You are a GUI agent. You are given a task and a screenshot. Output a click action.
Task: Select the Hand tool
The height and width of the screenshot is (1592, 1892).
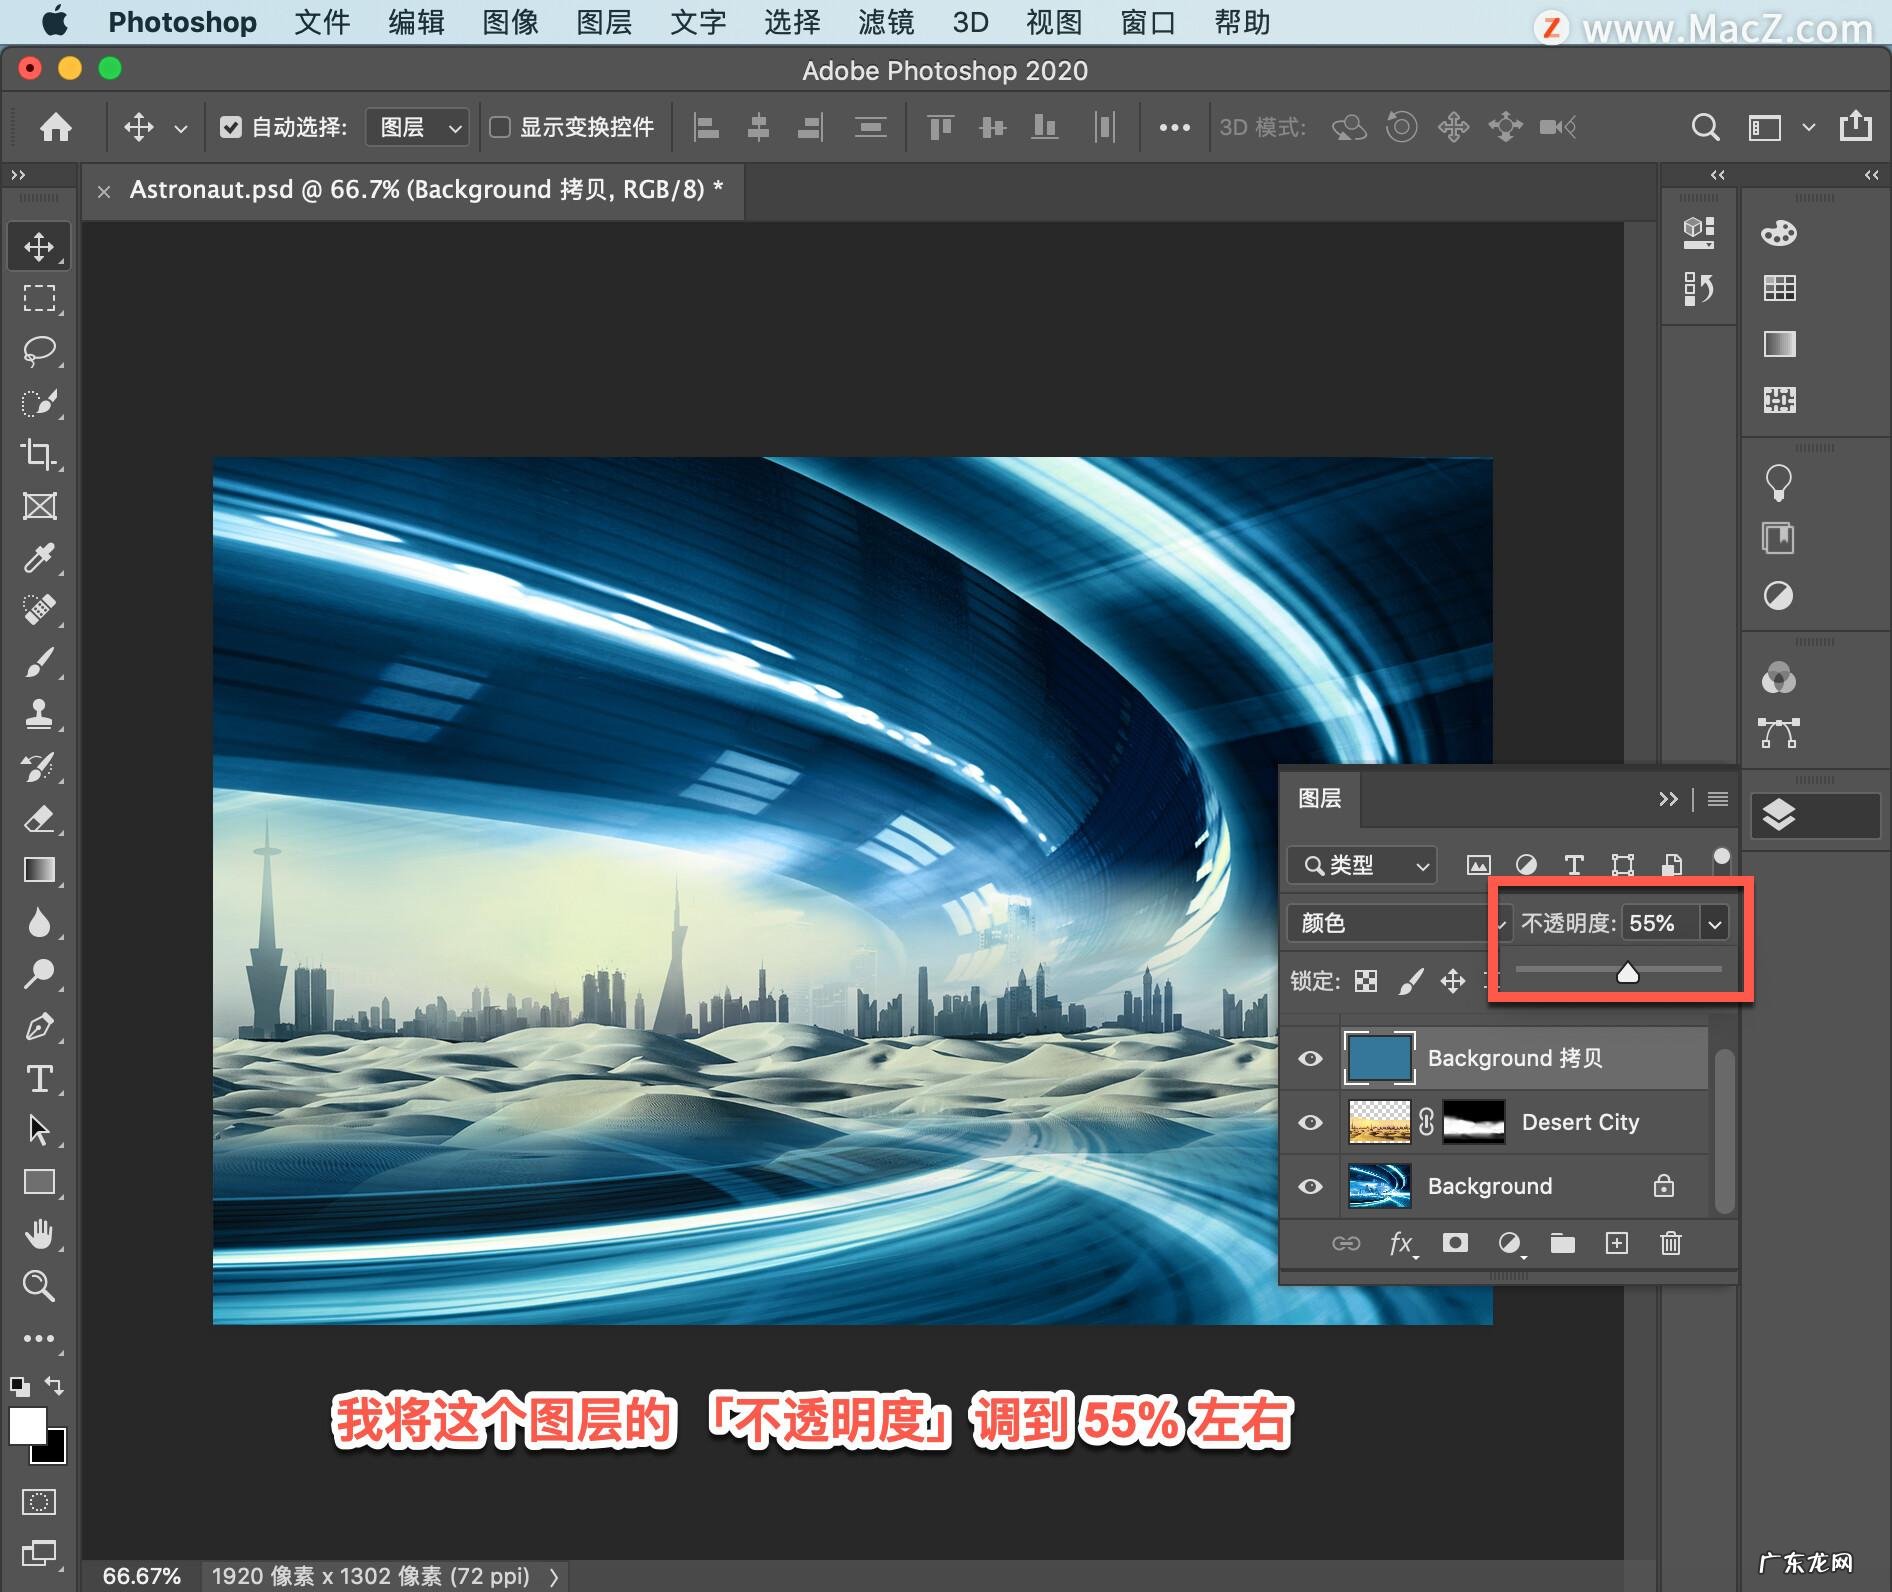tap(39, 1234)
